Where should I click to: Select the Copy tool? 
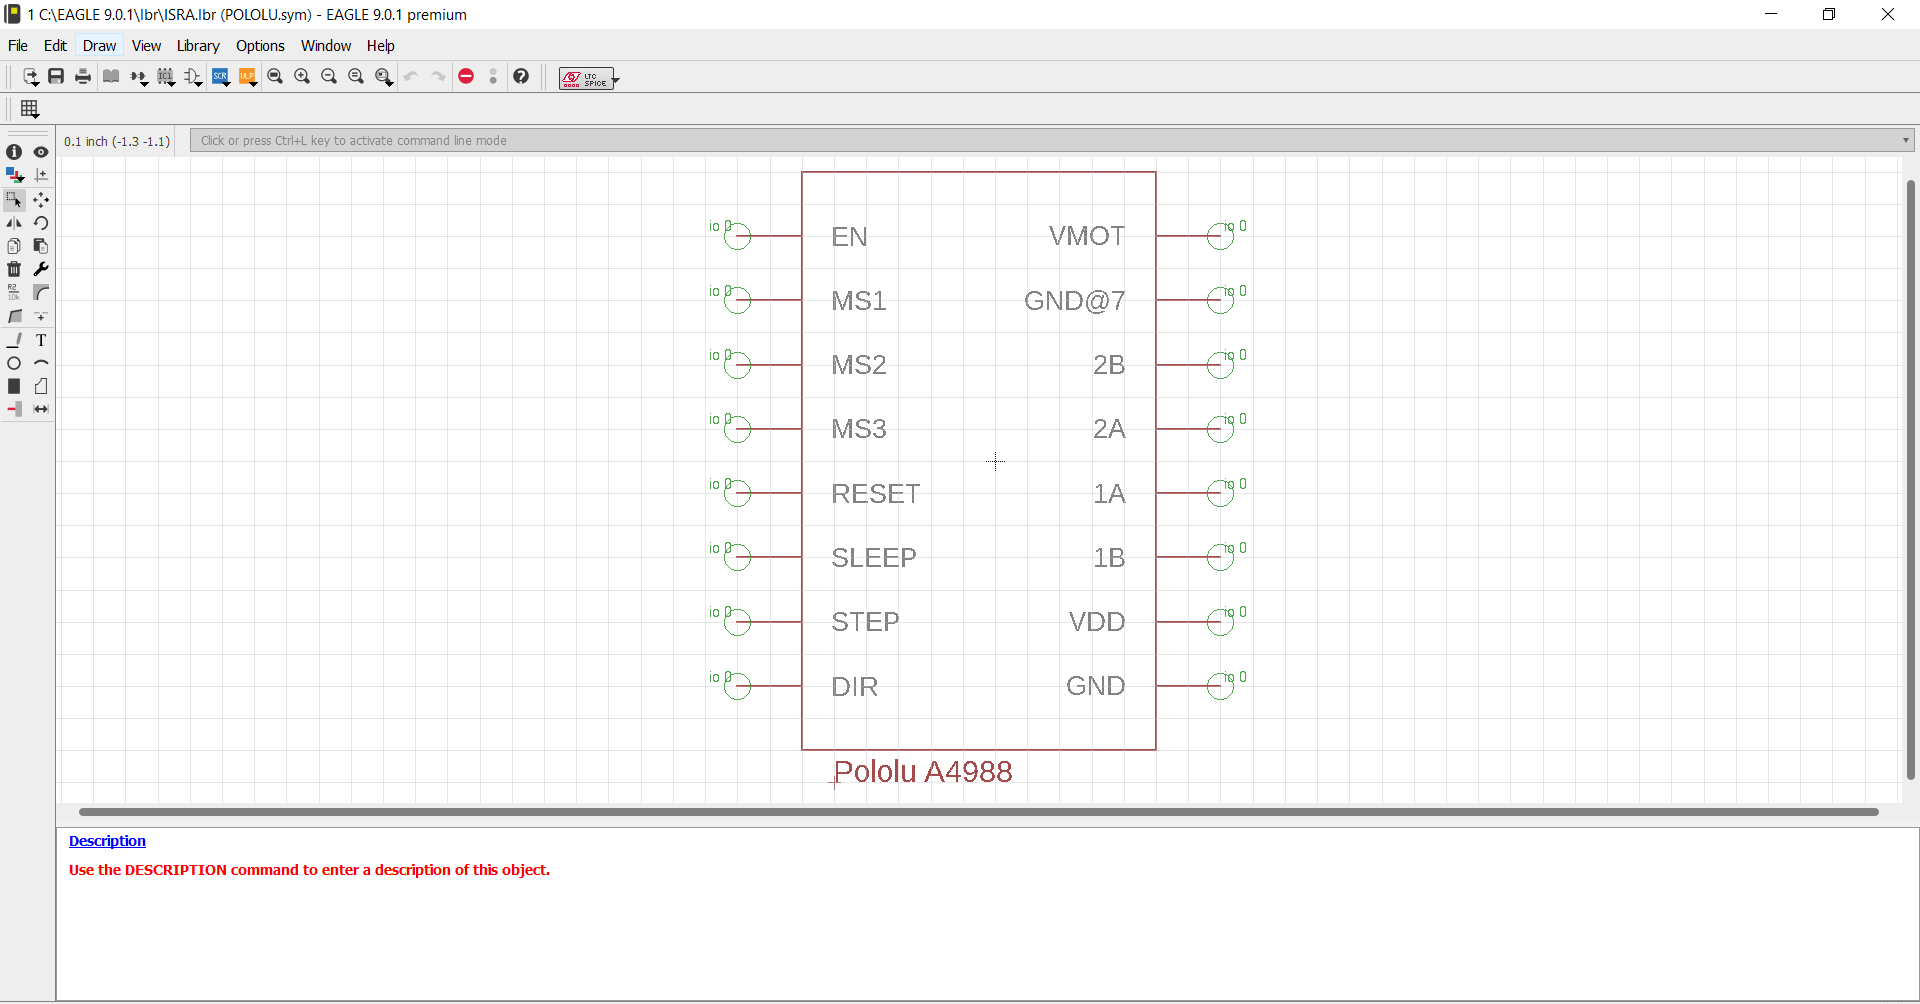coord(14,246)
